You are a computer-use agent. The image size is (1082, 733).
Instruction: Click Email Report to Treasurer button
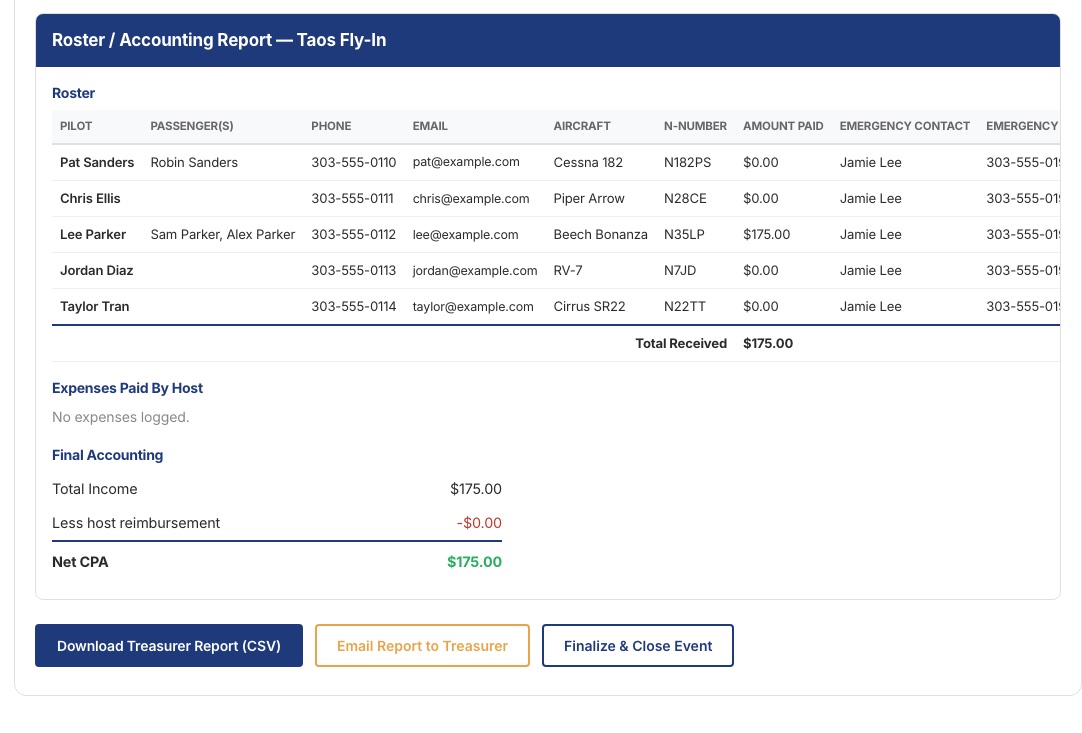coord(422,645)
